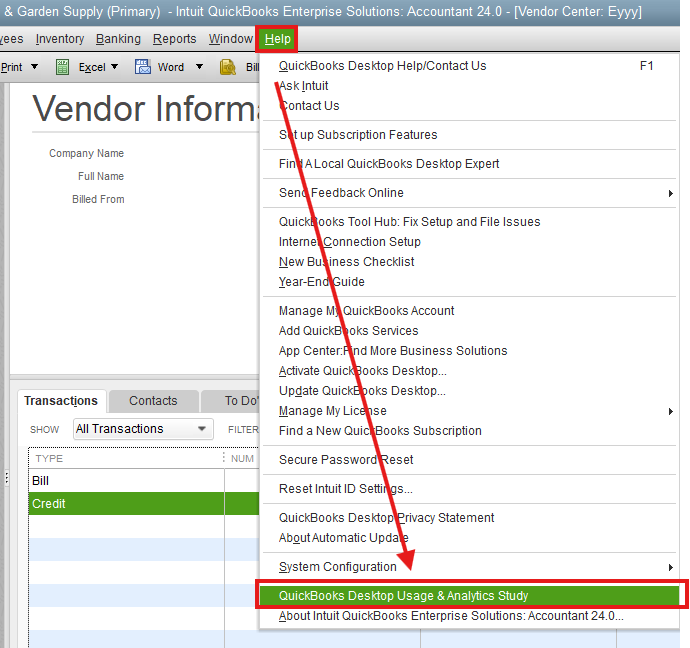690x648 pixels.
Task: Click the Full Name field label
Action: (101, 176)
